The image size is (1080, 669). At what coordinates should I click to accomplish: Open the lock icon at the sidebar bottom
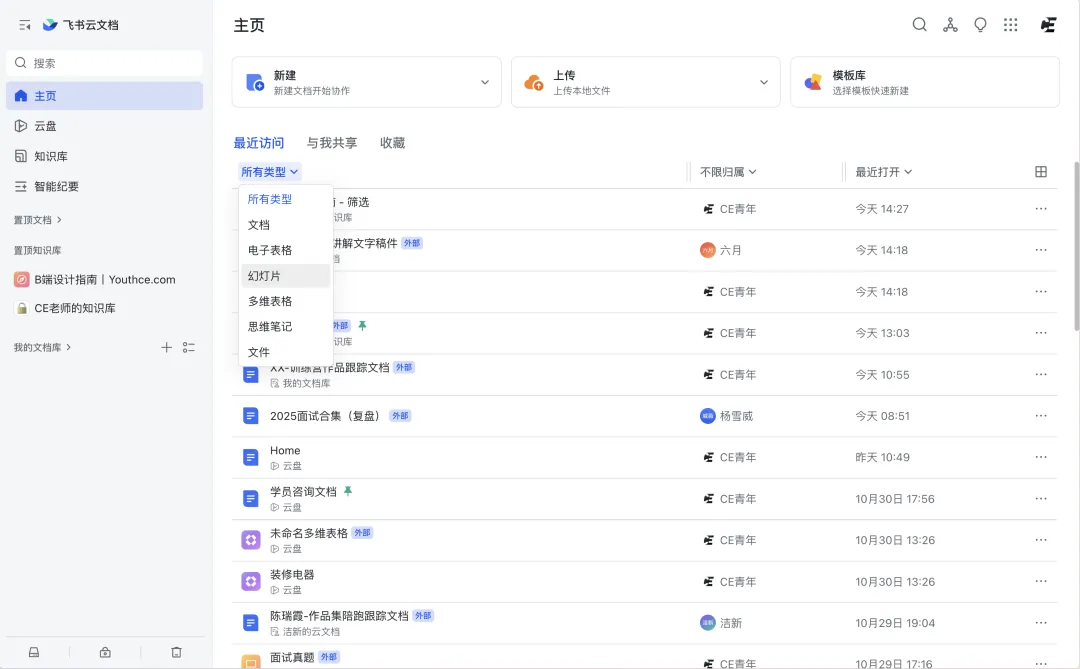104,651
